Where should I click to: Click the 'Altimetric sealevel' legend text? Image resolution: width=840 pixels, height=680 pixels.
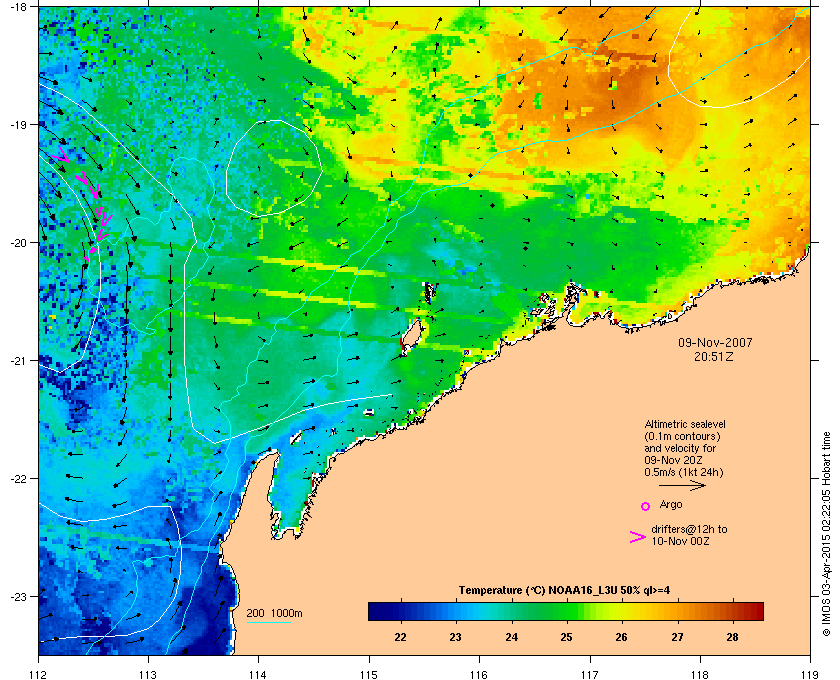click(x=685, y=424)
